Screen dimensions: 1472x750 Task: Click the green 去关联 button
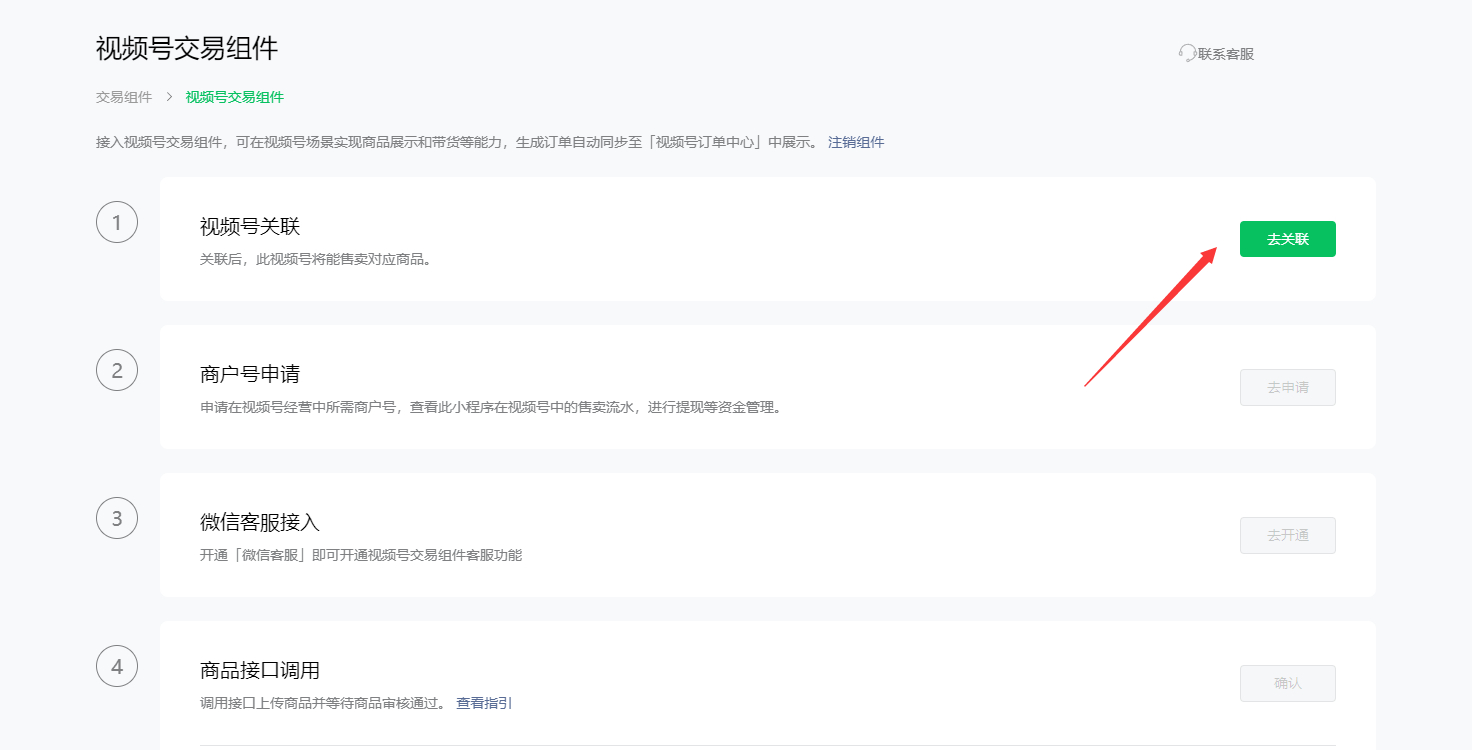coord(1288,239)
